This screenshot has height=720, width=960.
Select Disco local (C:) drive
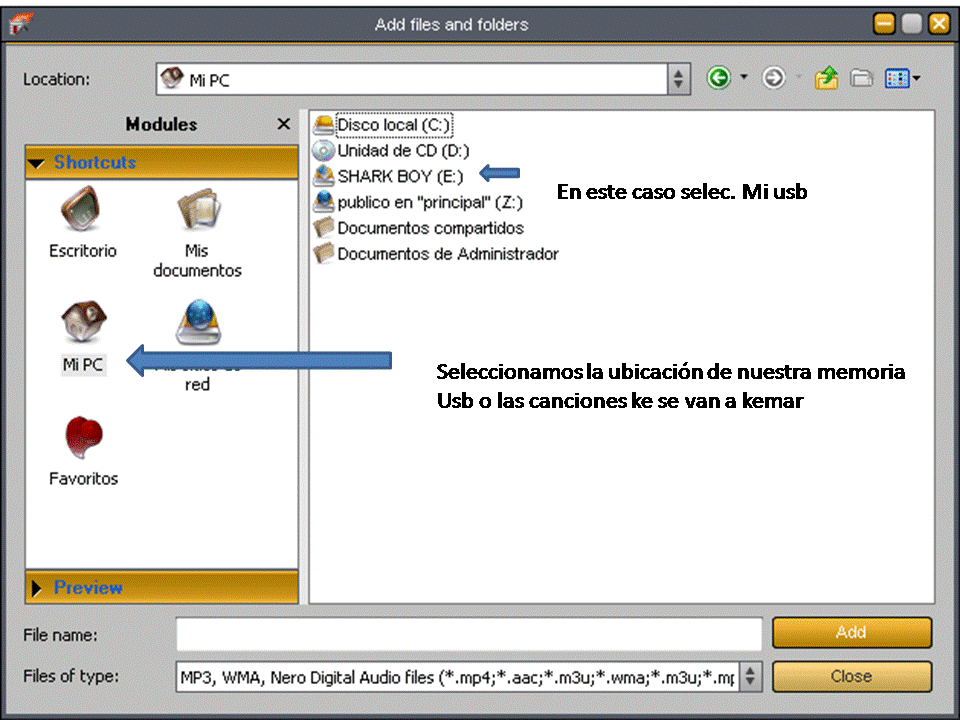click(383, 125)
